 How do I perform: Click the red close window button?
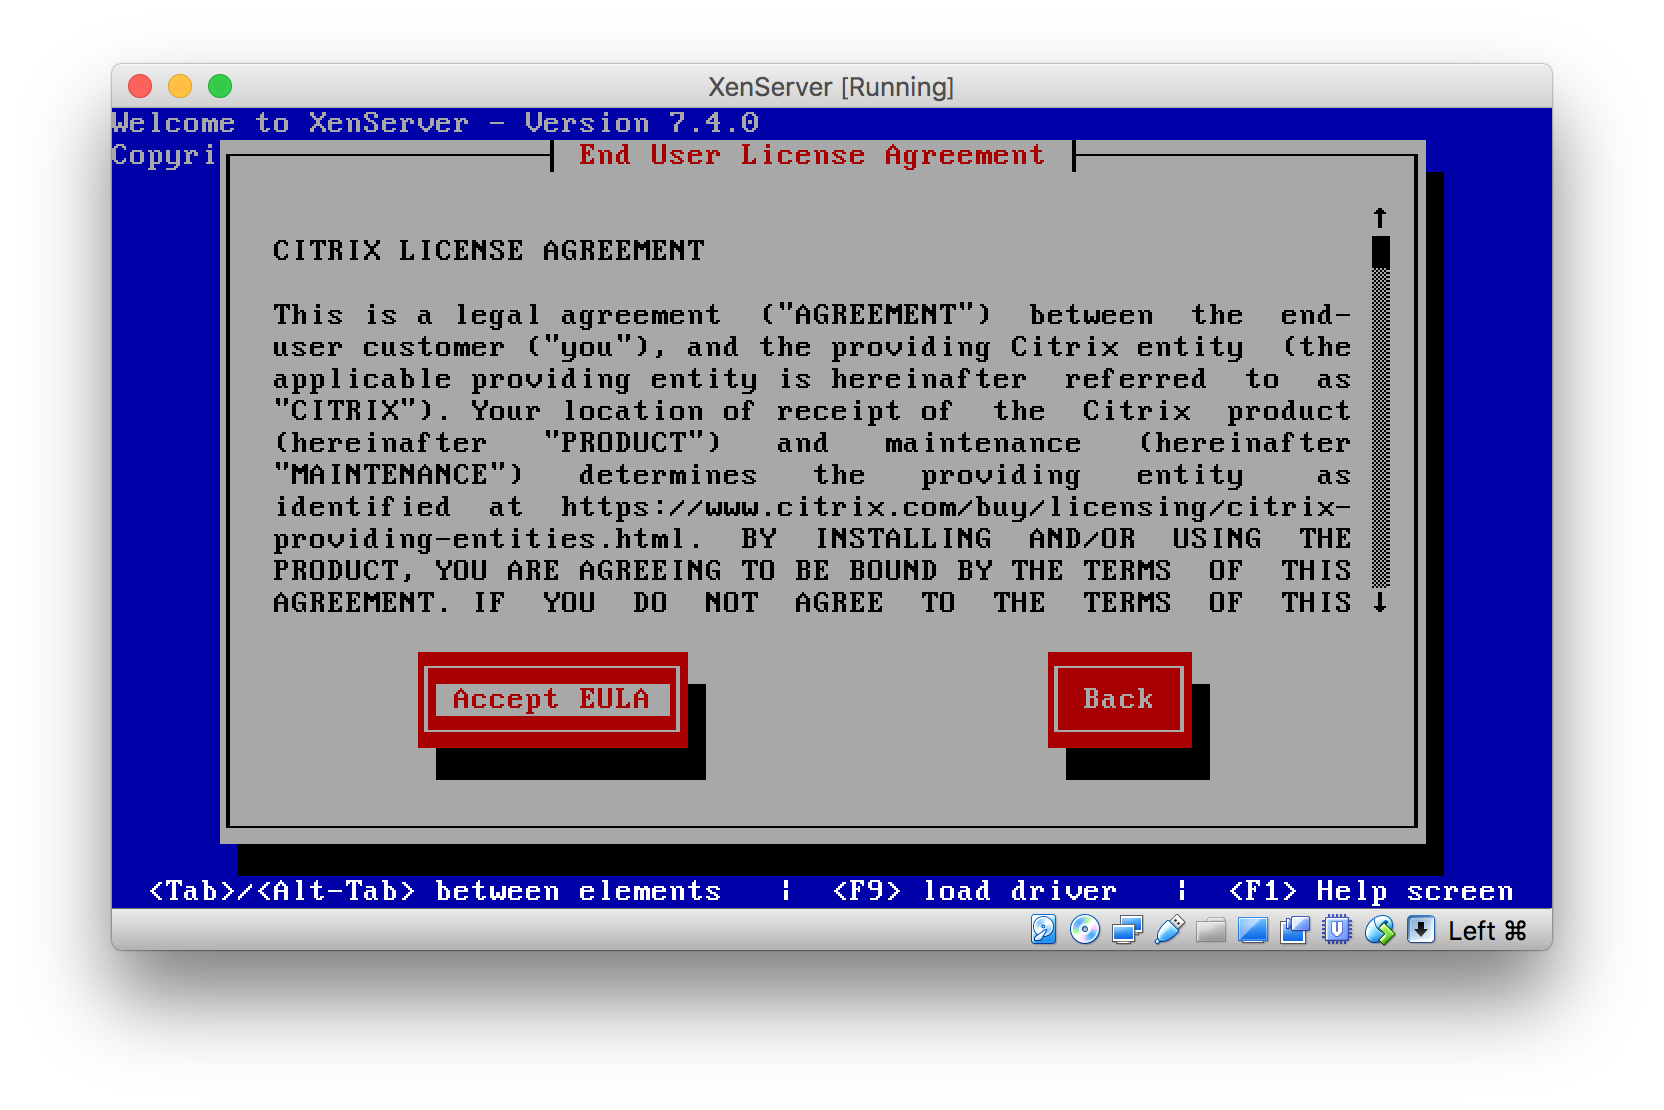coord(140,86)
